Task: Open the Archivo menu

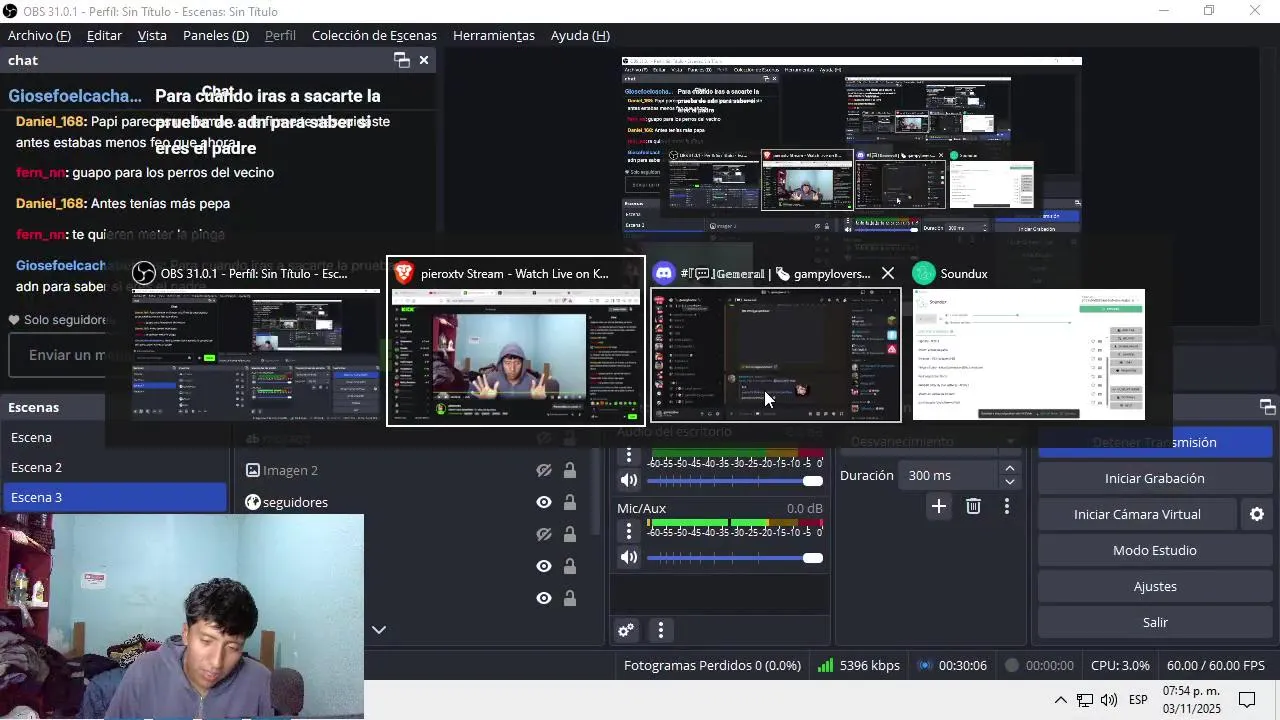Action: click(x=39, y=35)
